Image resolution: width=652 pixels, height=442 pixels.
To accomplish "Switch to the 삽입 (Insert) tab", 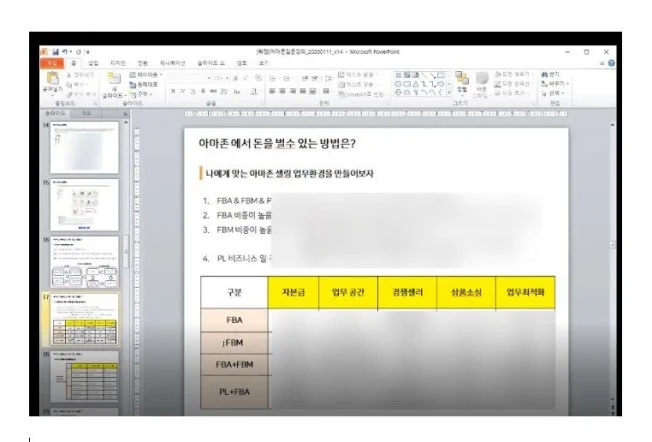I will pos(93,63).
